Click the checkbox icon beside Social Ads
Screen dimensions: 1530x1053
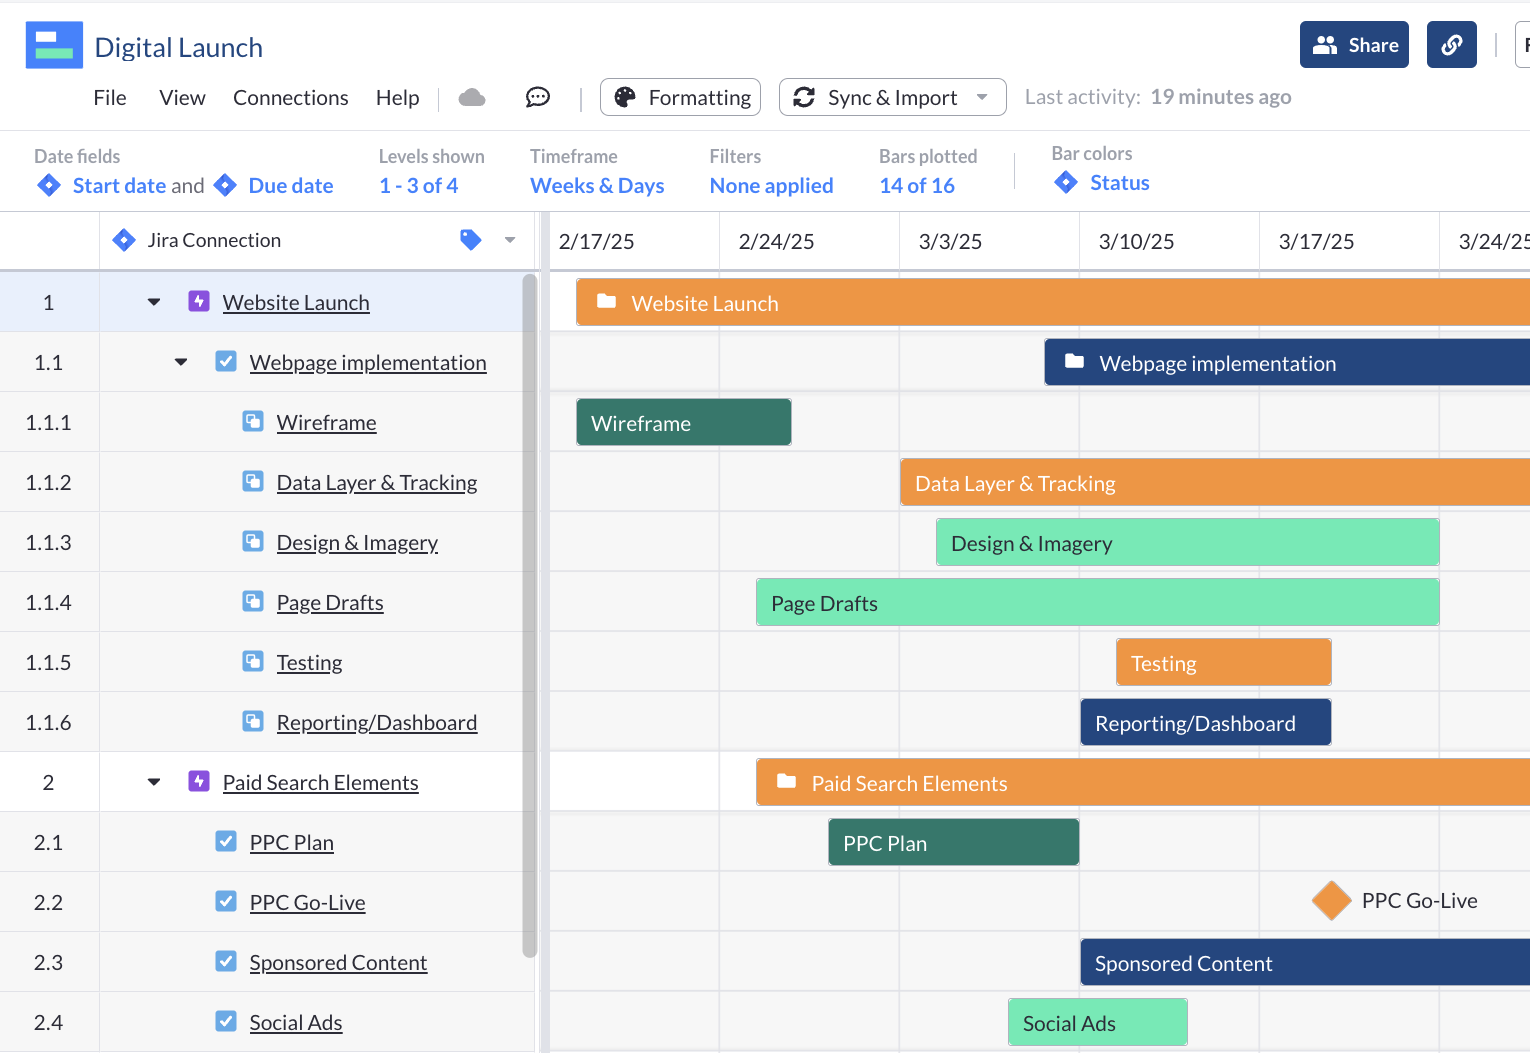226,1021
